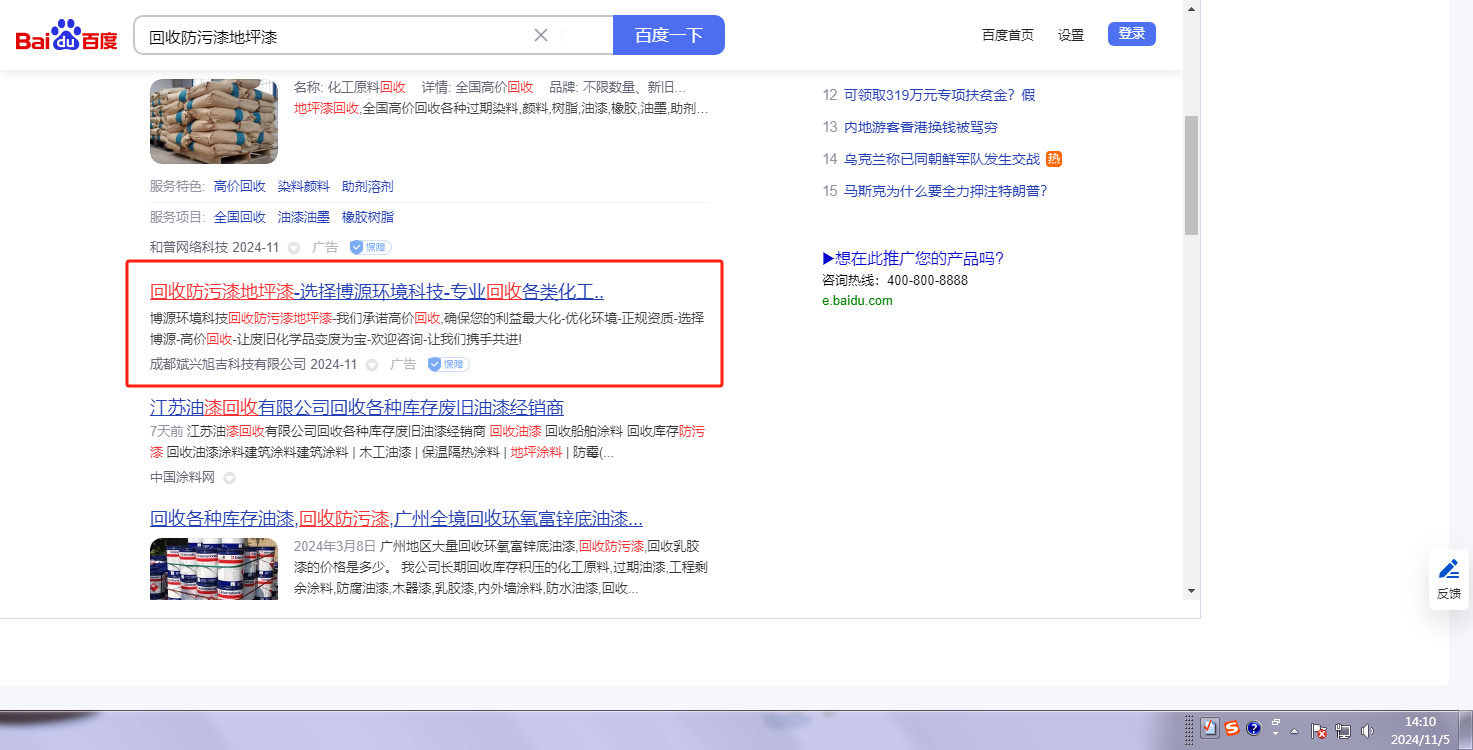Screen dimensions: 1473x750
Task: Expand dropdown arrow after 成都斌兴旭吉科技有限公司 2024-11
Action: coord(372,365)
